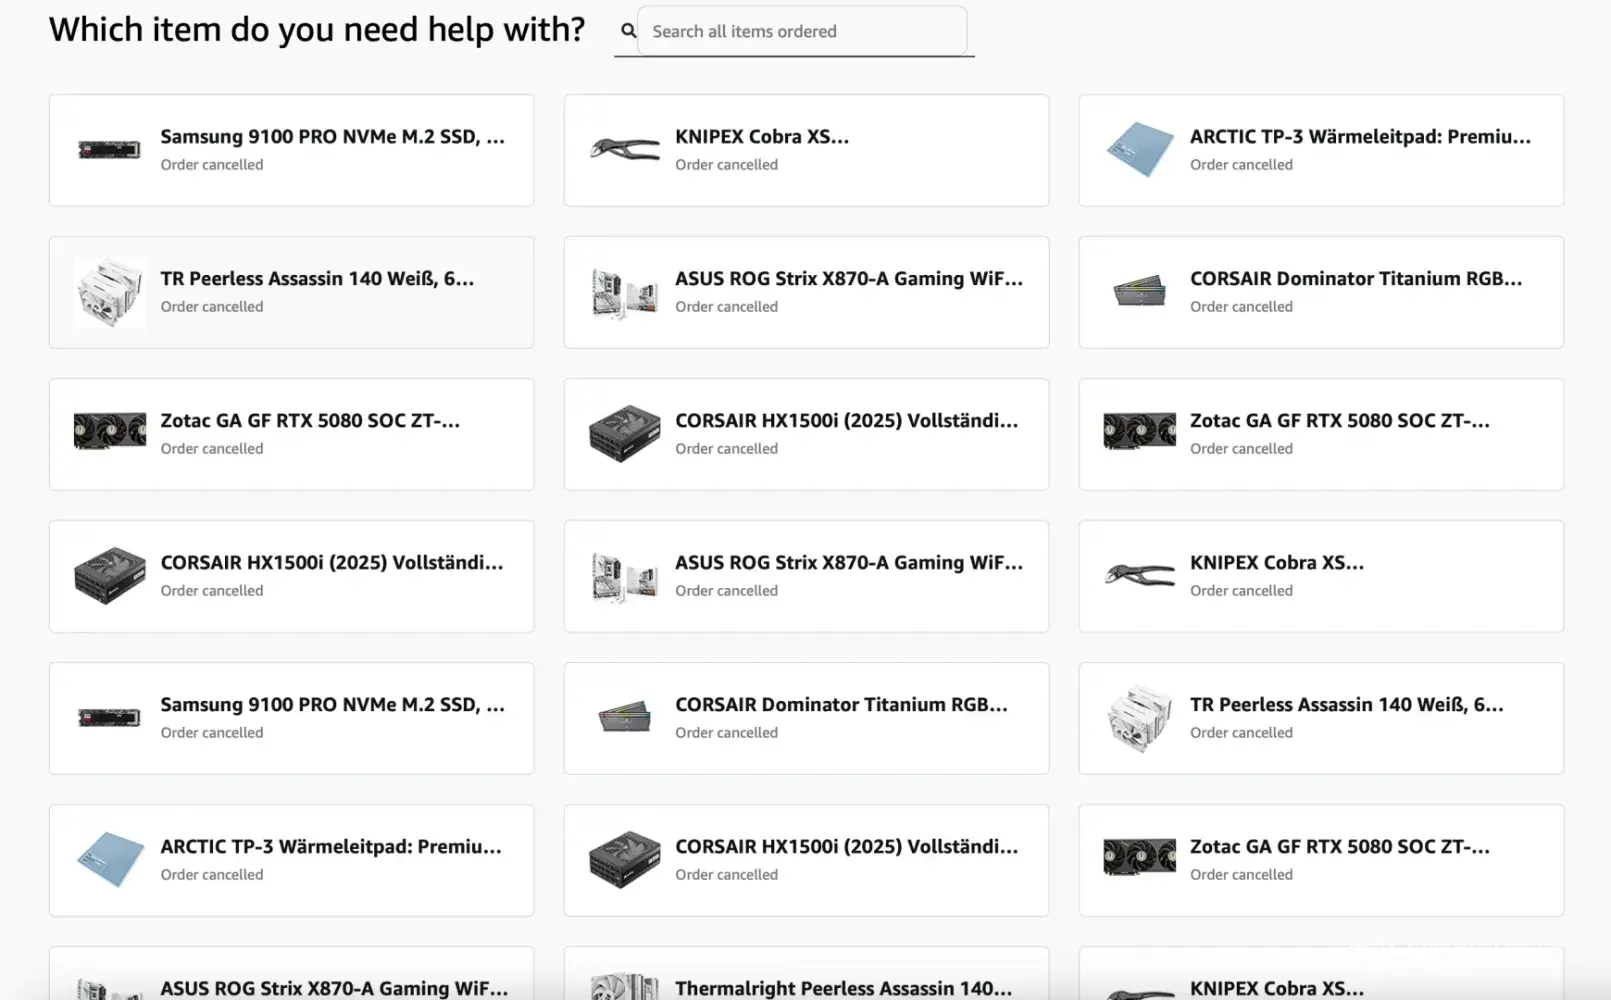Click the KNIPEX Cobra pliers image in top row
The height and width of the screenshot is (1000, 1611).
625,150
